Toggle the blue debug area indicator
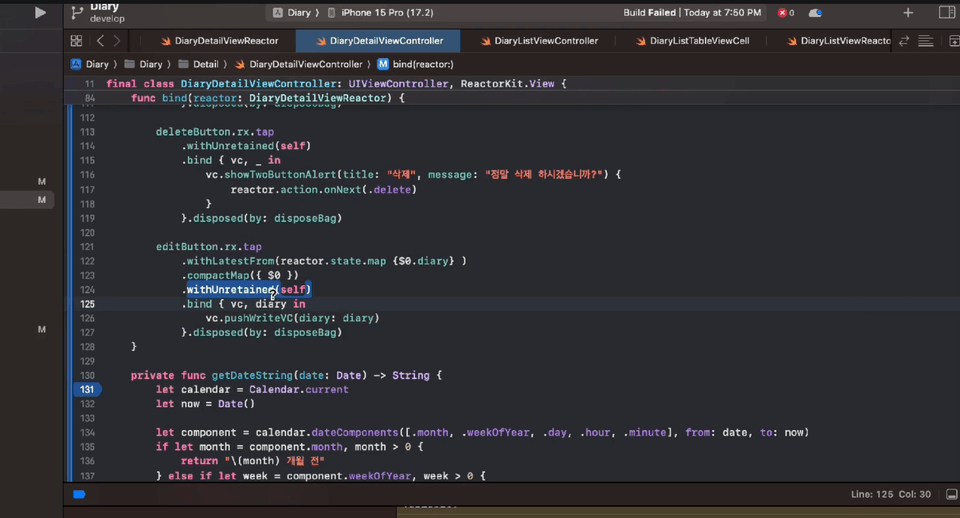This screenshot has width=960, height=518. coord(79,494)
